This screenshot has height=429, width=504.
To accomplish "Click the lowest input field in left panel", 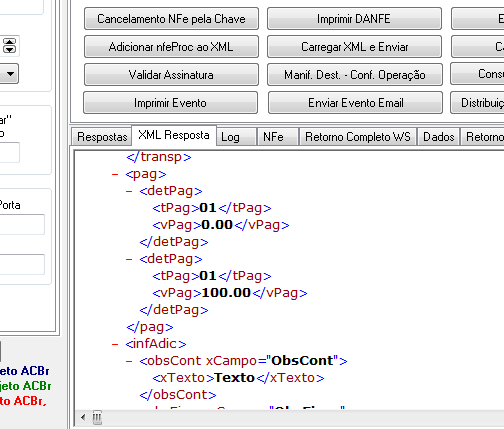I will [x=22, y=264].
